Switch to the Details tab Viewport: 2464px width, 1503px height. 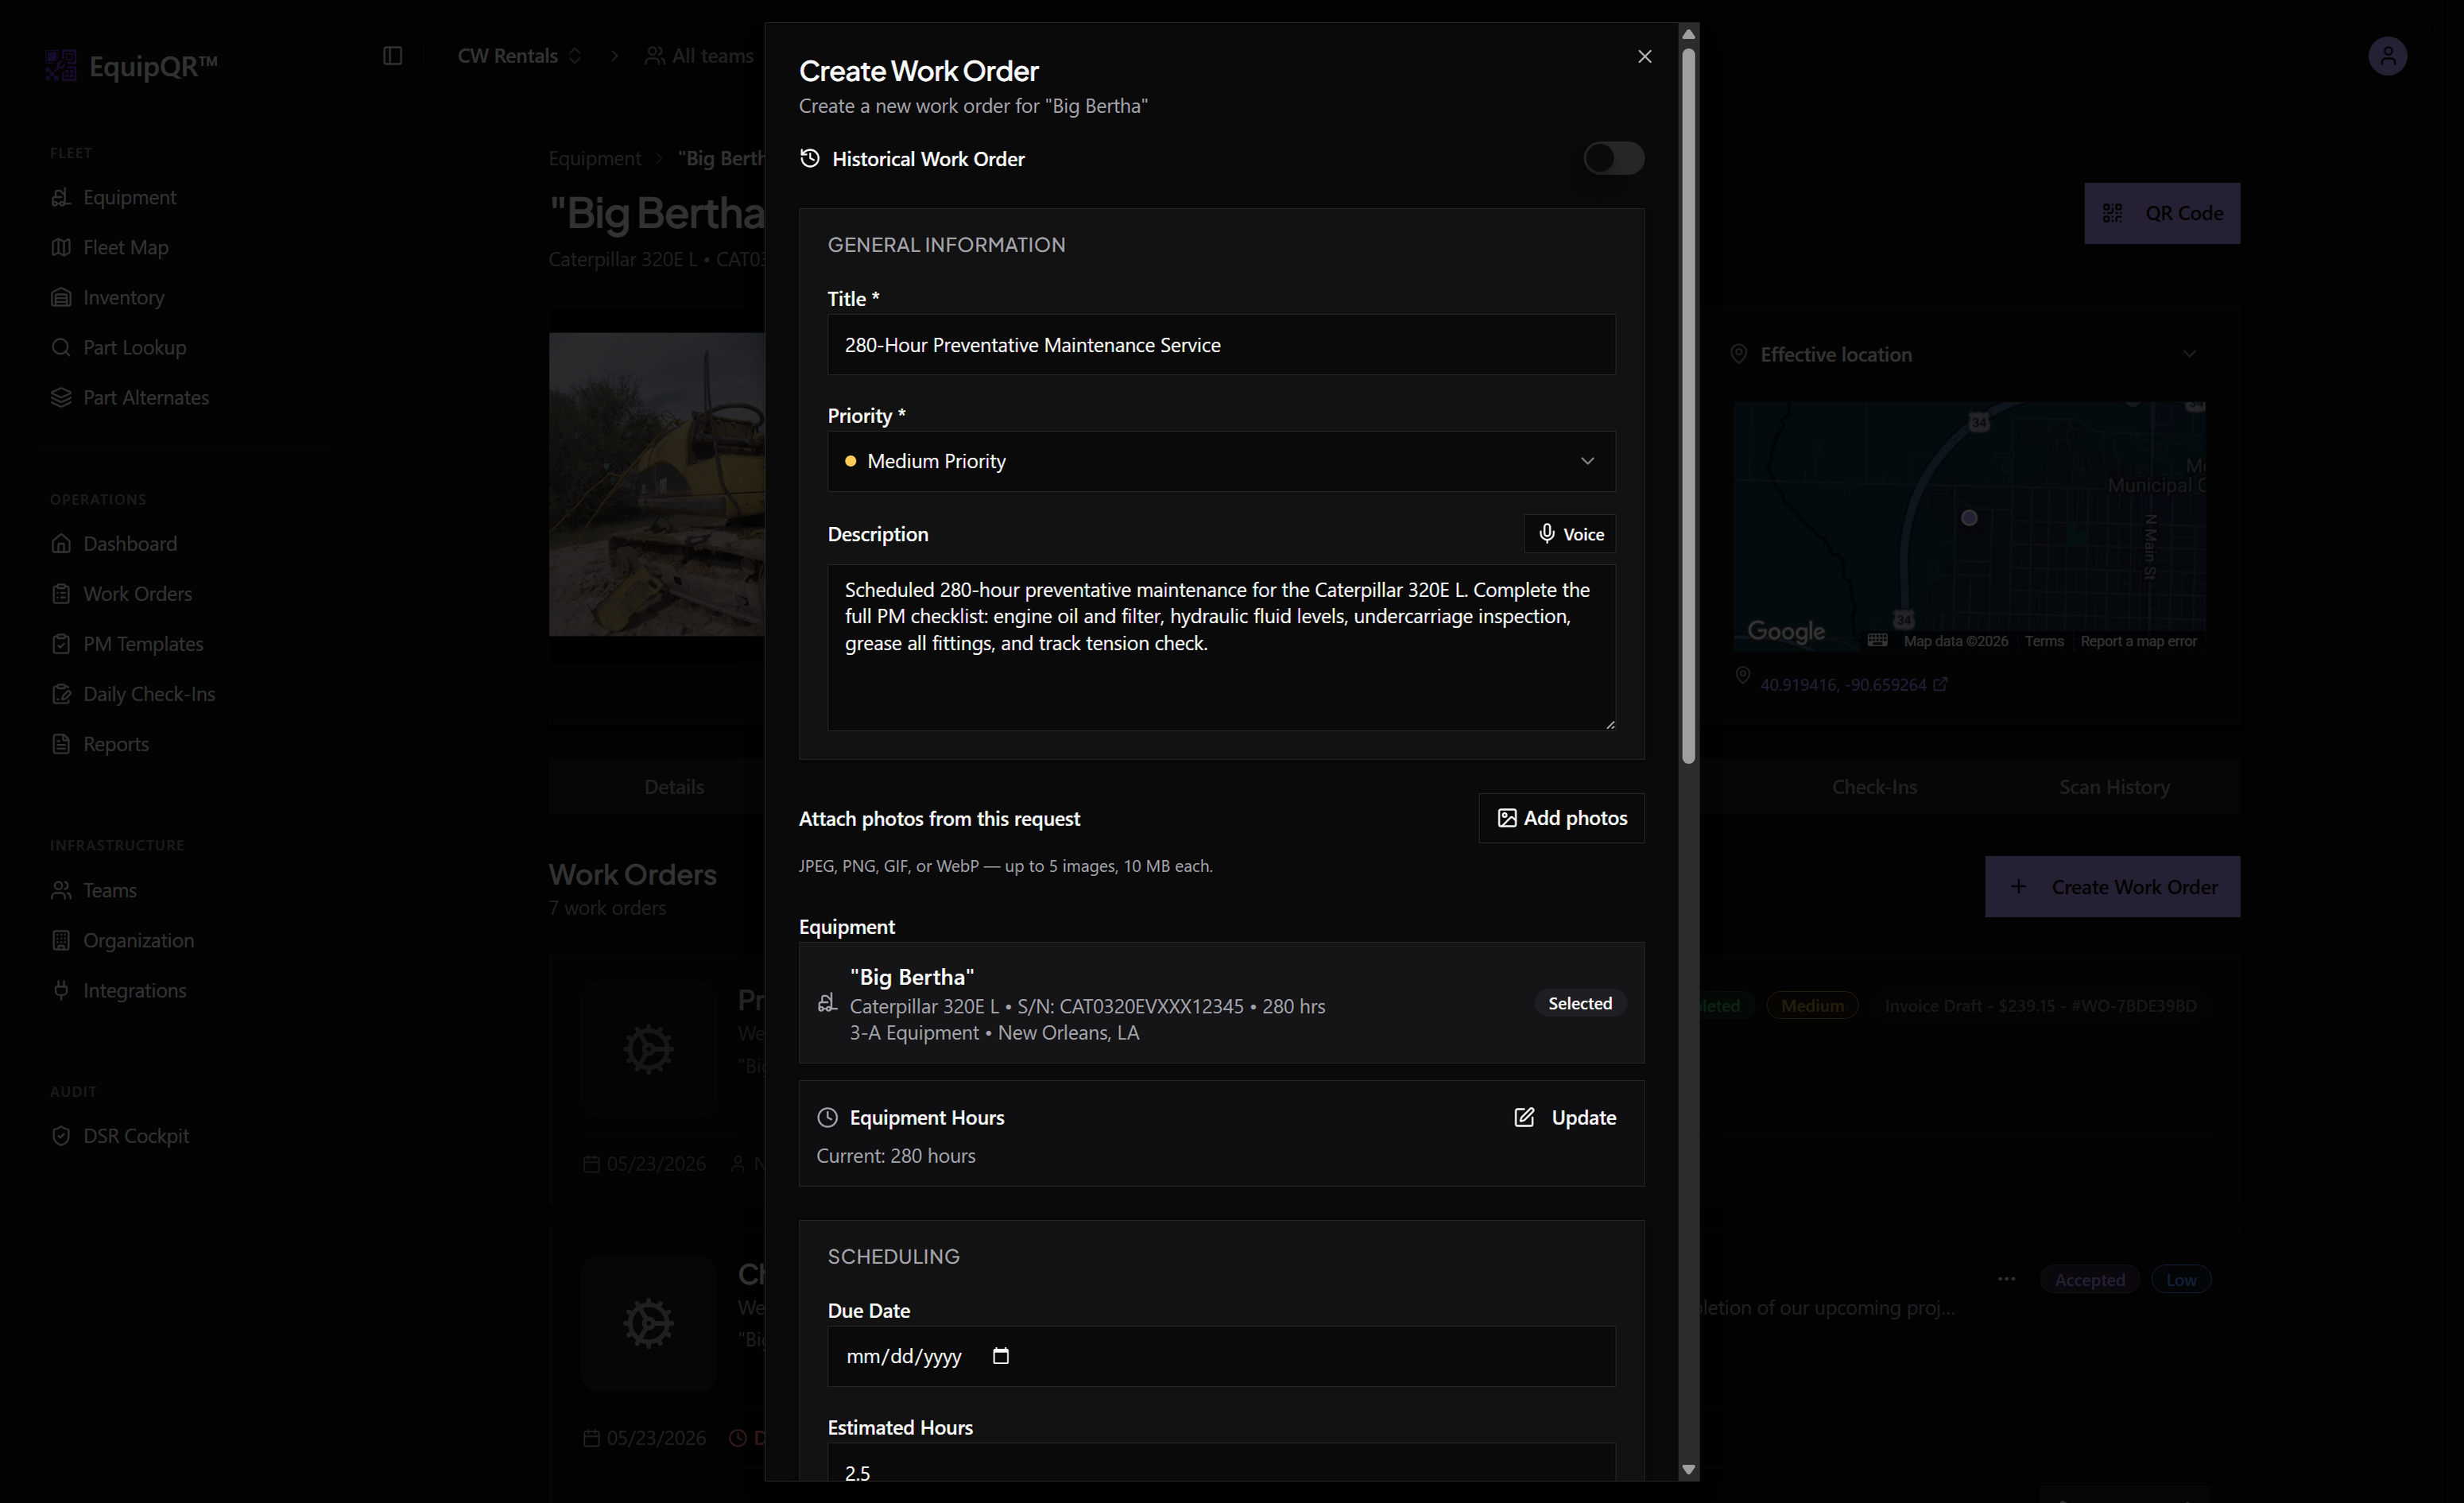coord(673,787)
